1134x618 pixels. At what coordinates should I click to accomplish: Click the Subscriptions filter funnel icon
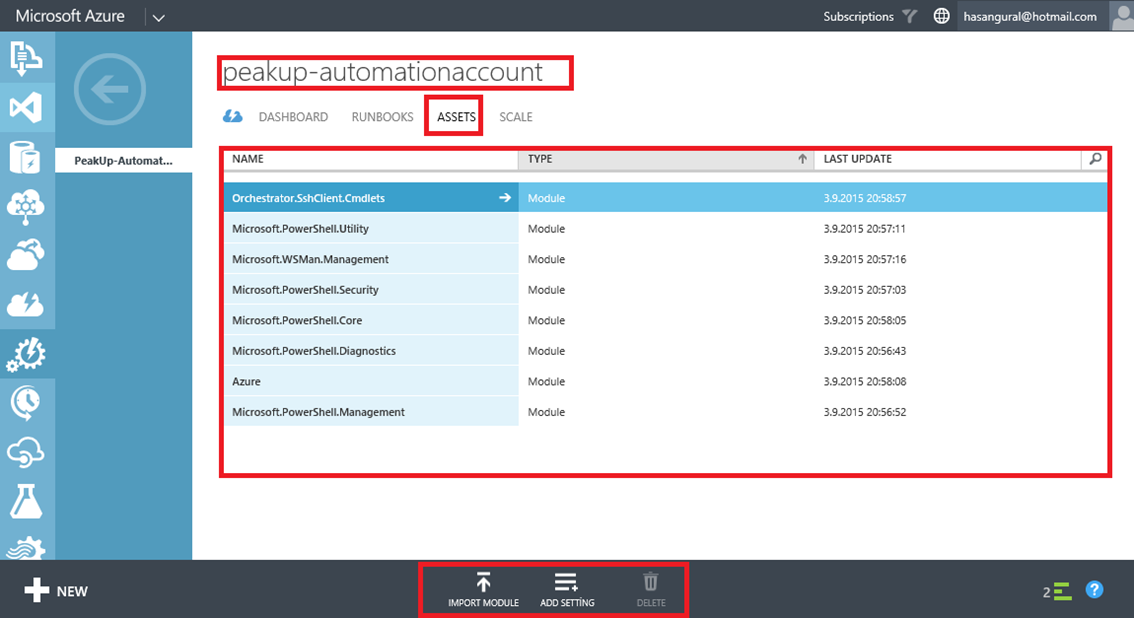click(910, 16)
